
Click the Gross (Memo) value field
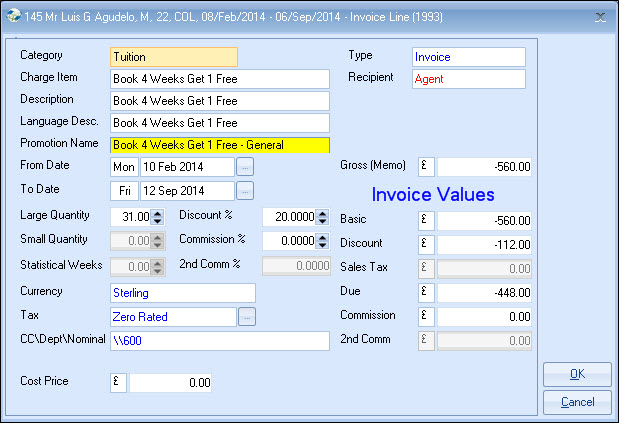click(486, 167)
